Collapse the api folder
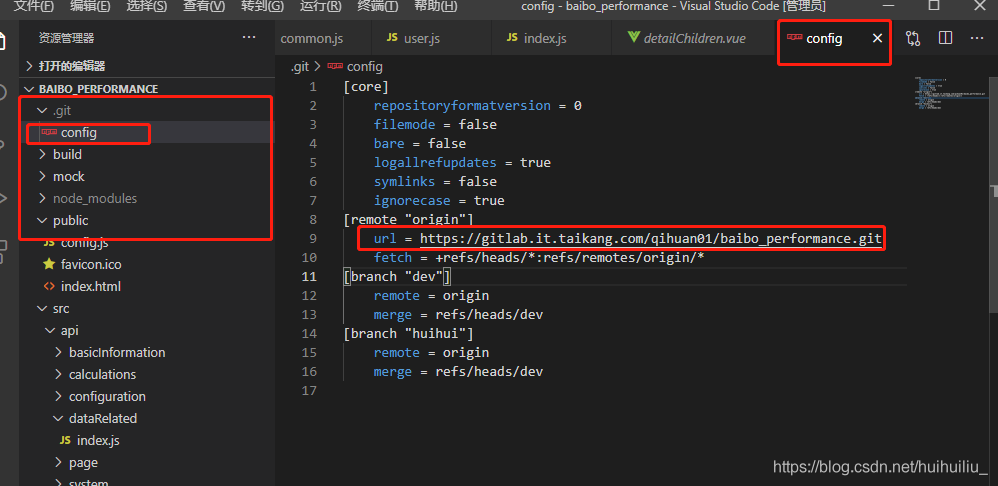The image size is (998, 486). click(x=148, y=330)
